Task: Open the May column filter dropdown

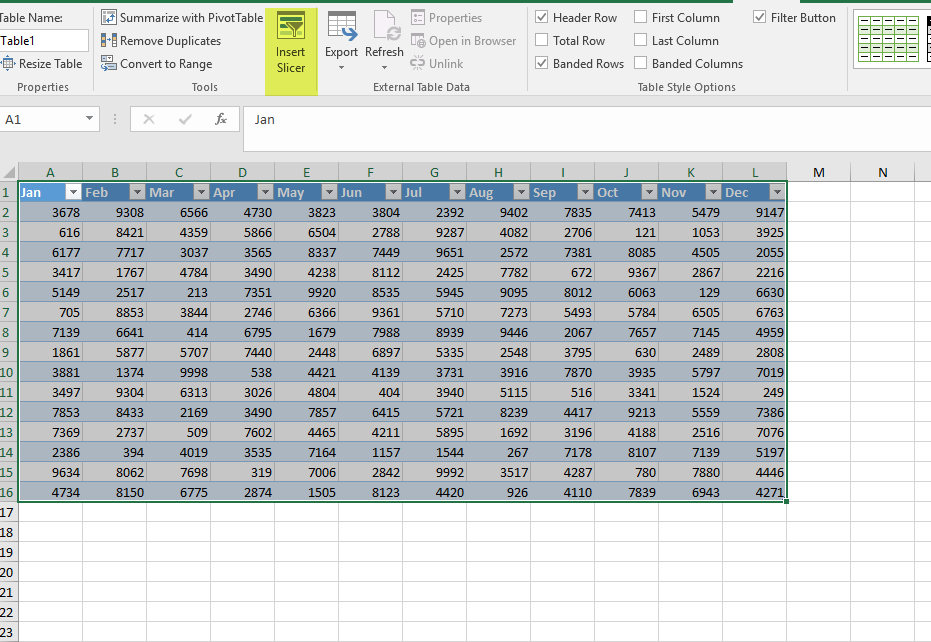Action: point(329,192)
